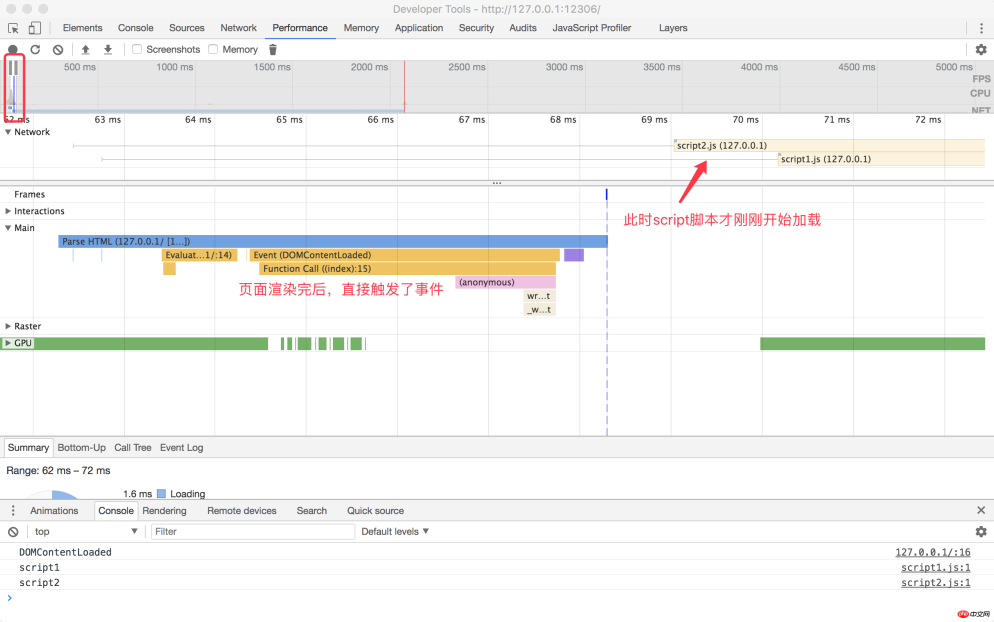Save the performance profile
994x622 pixels.
[x=107, y=49]
